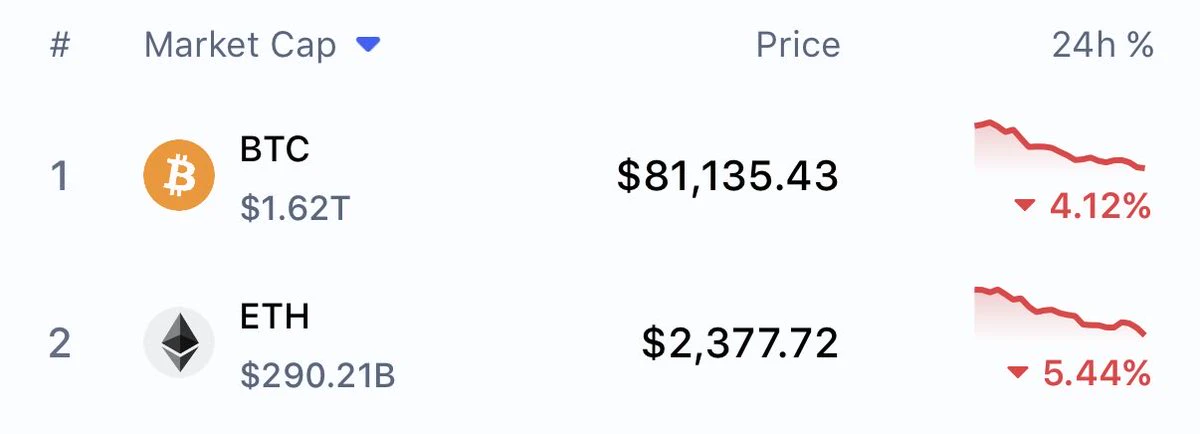Click the red down triangle beside 5.44%

coord(1018,373)
